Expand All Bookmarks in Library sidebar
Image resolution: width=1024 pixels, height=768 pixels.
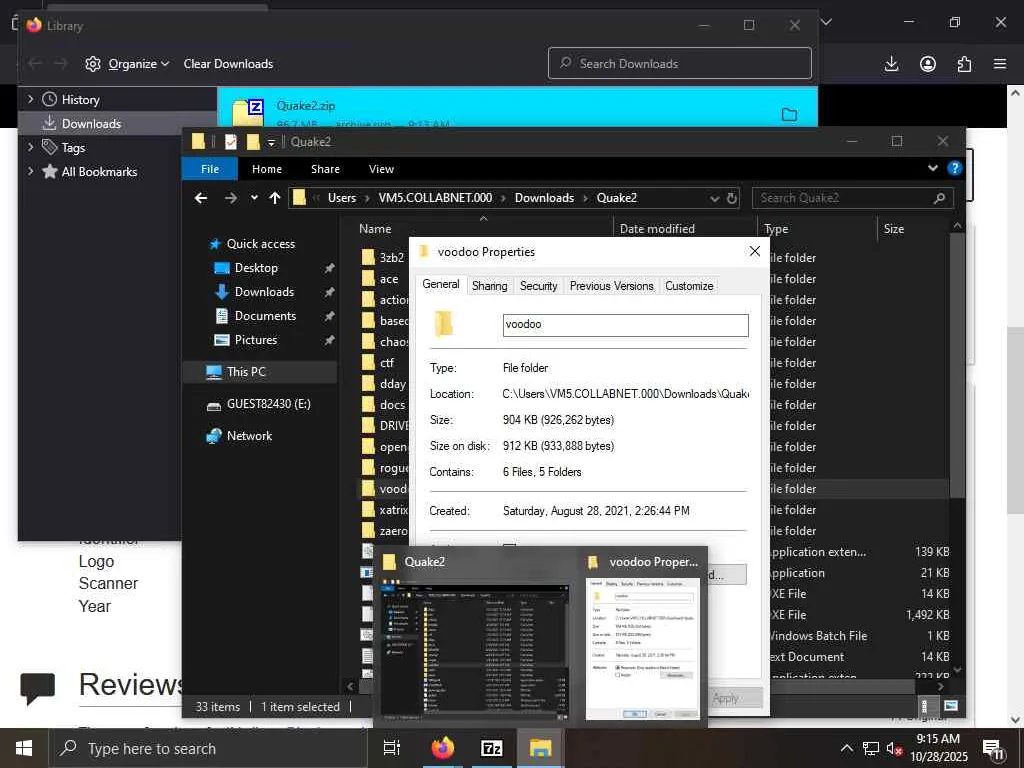coord(30,172)
